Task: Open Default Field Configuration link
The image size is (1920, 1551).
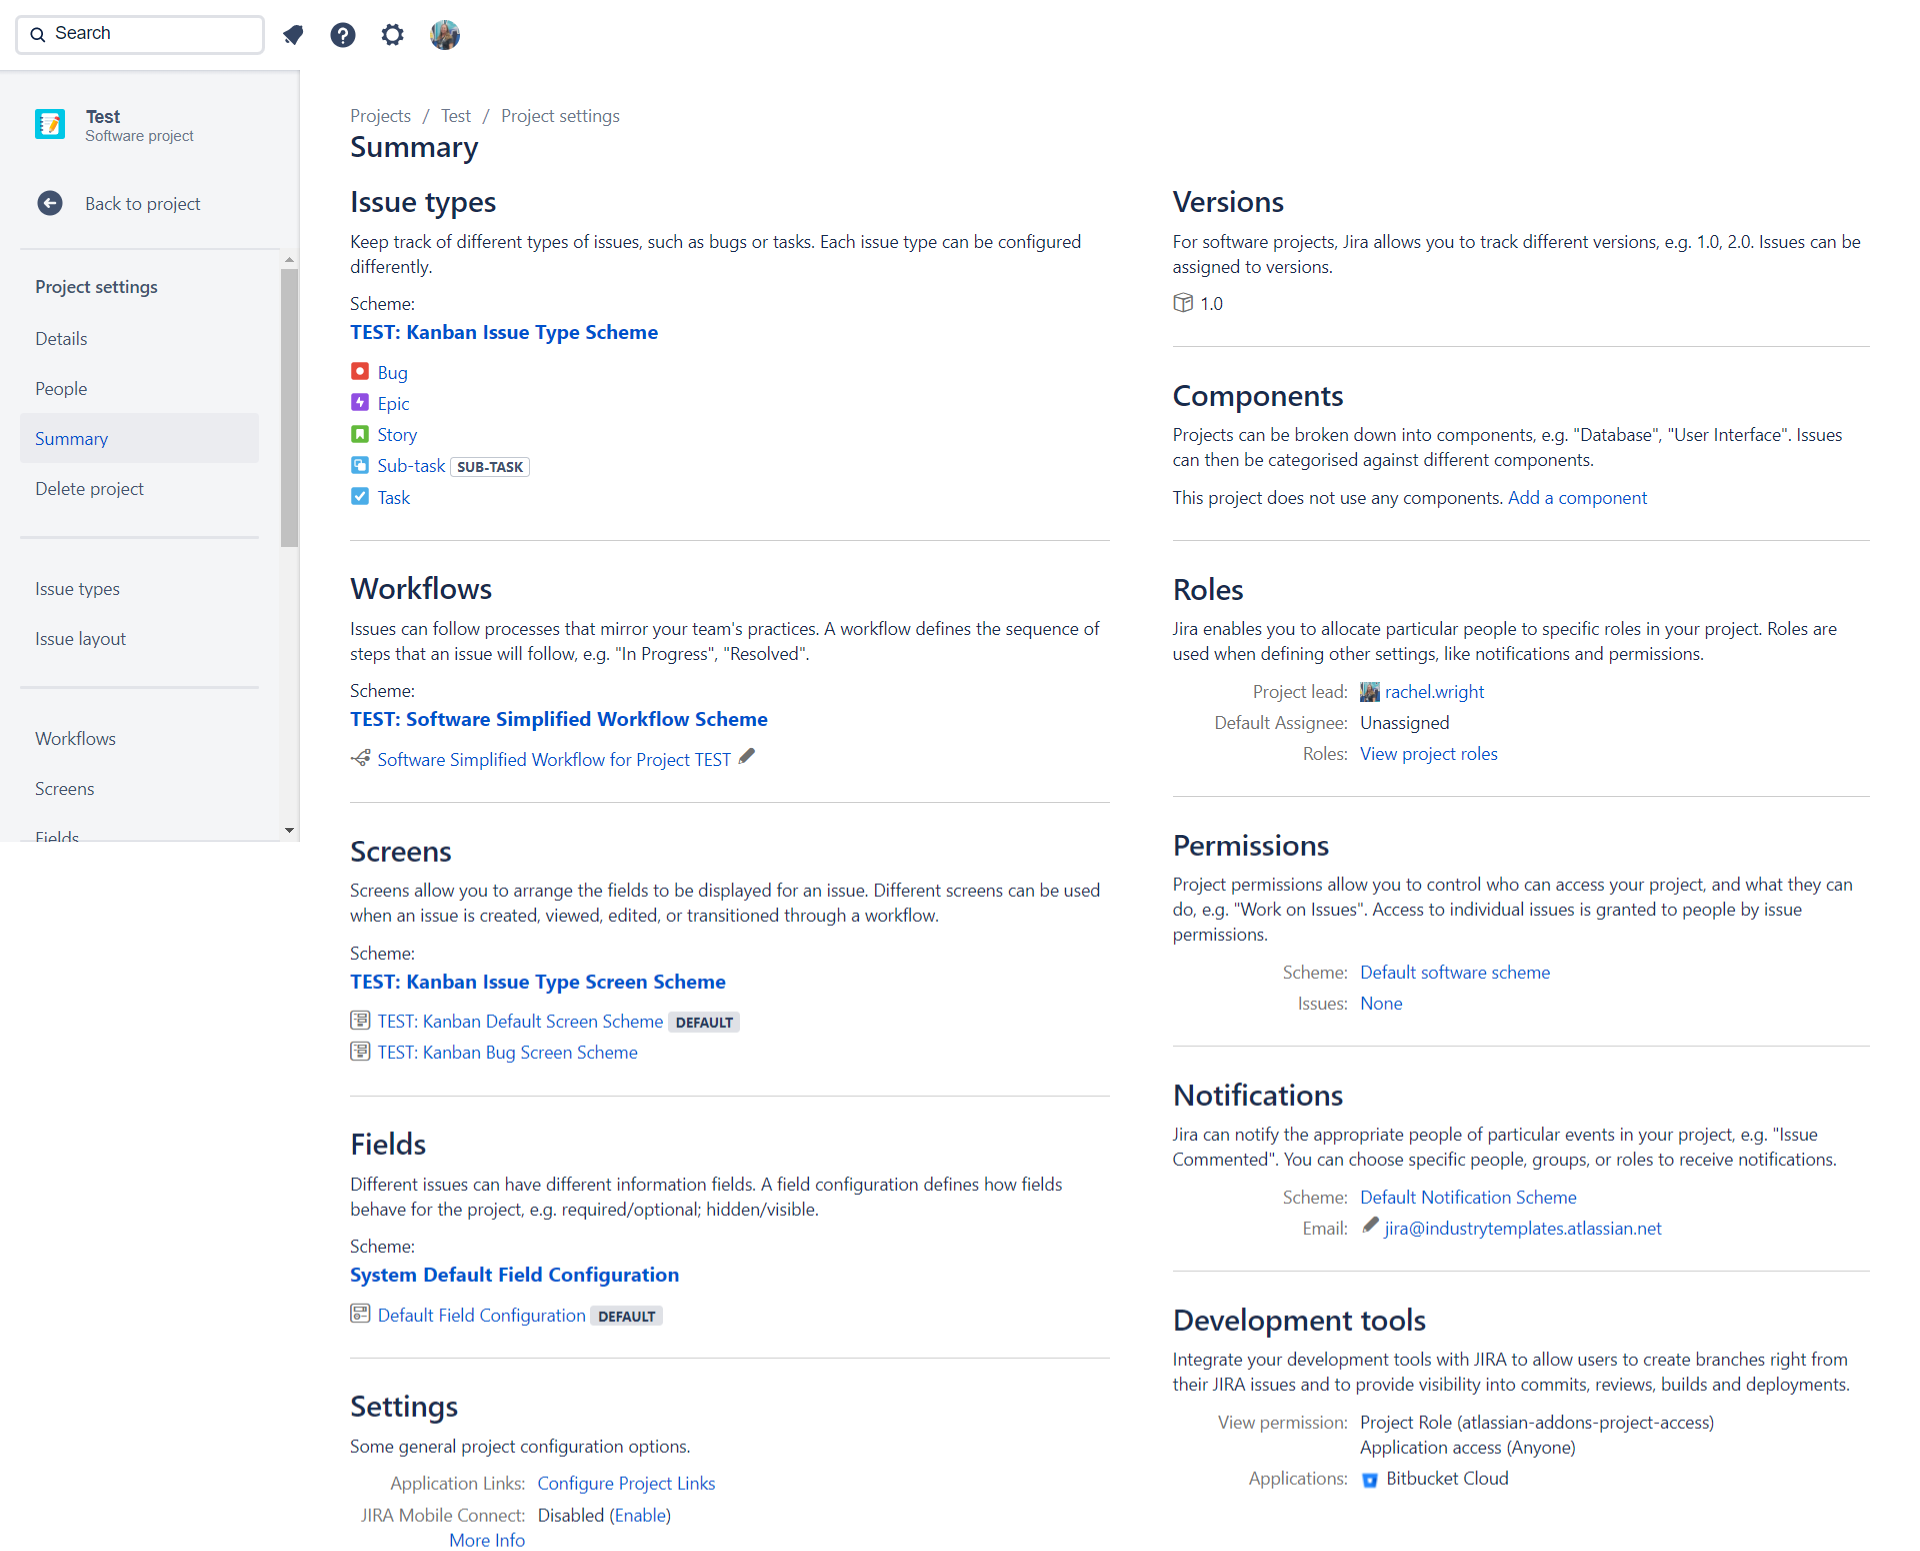Action: tap(481, 1315)
